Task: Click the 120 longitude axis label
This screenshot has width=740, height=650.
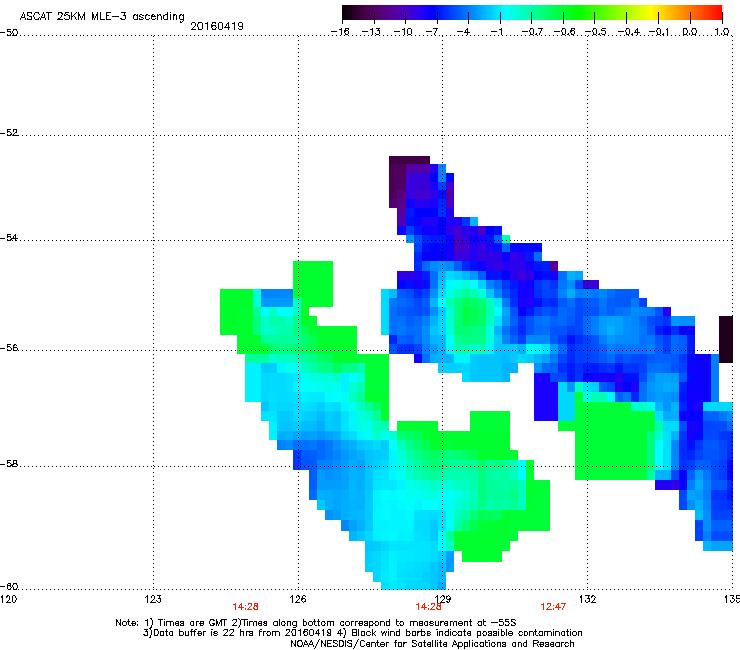Action: (8, 599)
